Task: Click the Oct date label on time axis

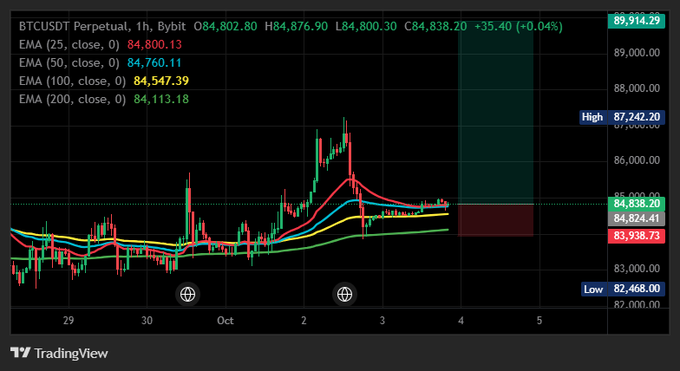Action: (x=225, y=321)
